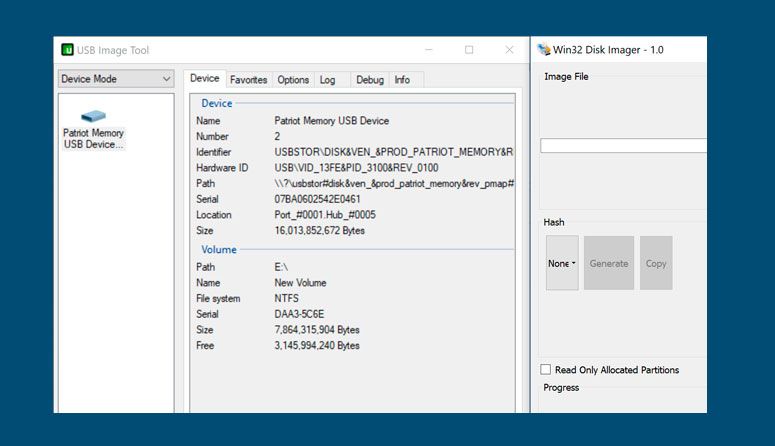Click the 'Volume' section header
This screenshot has width=775, height=446.
[x=219, y=250]
